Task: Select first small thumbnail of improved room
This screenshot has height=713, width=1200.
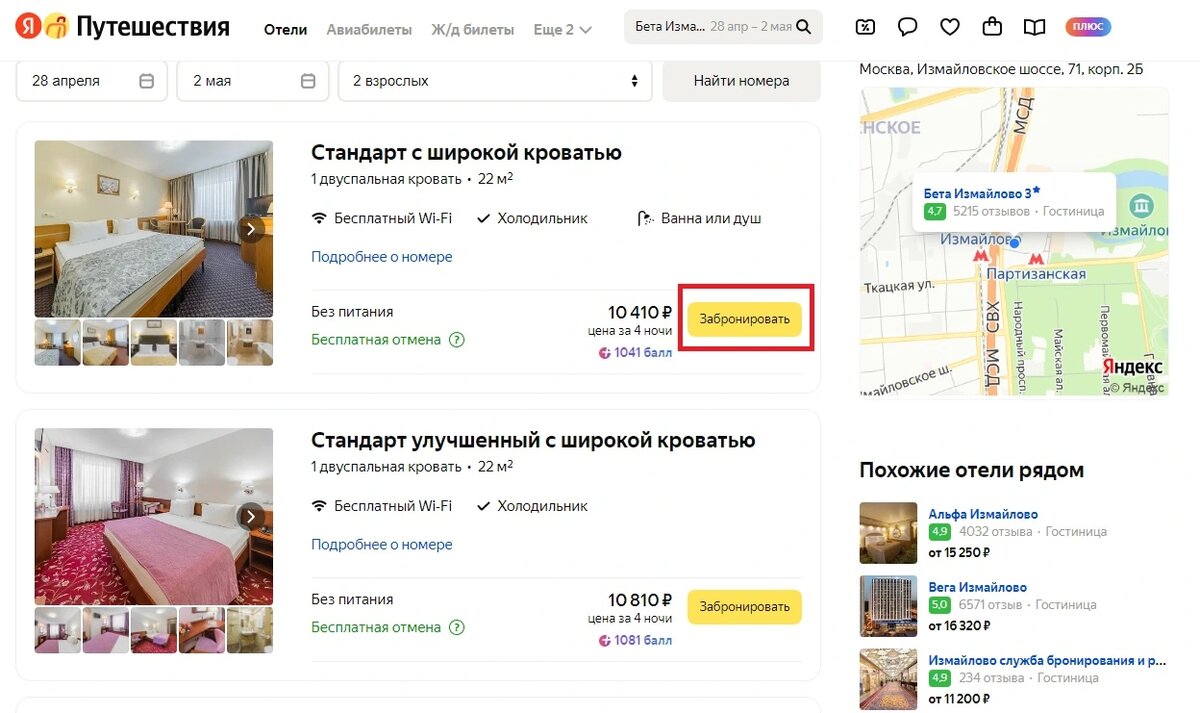Action: 58,630
